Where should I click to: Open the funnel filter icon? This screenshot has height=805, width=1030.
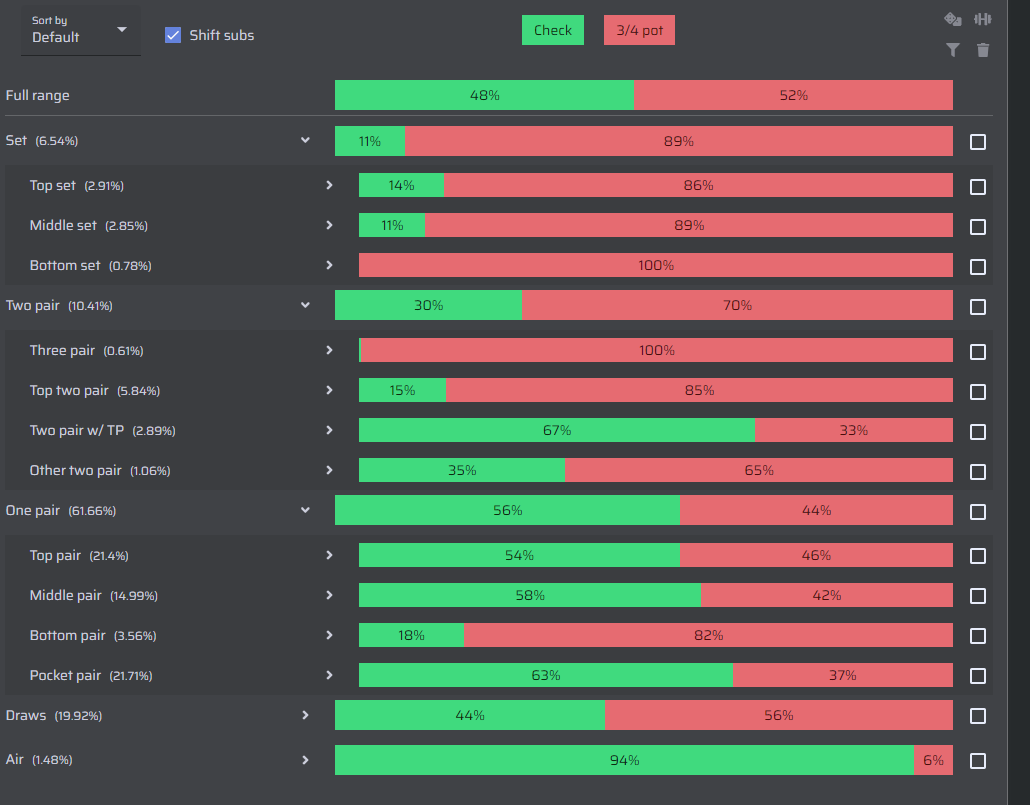click(952, 50)
